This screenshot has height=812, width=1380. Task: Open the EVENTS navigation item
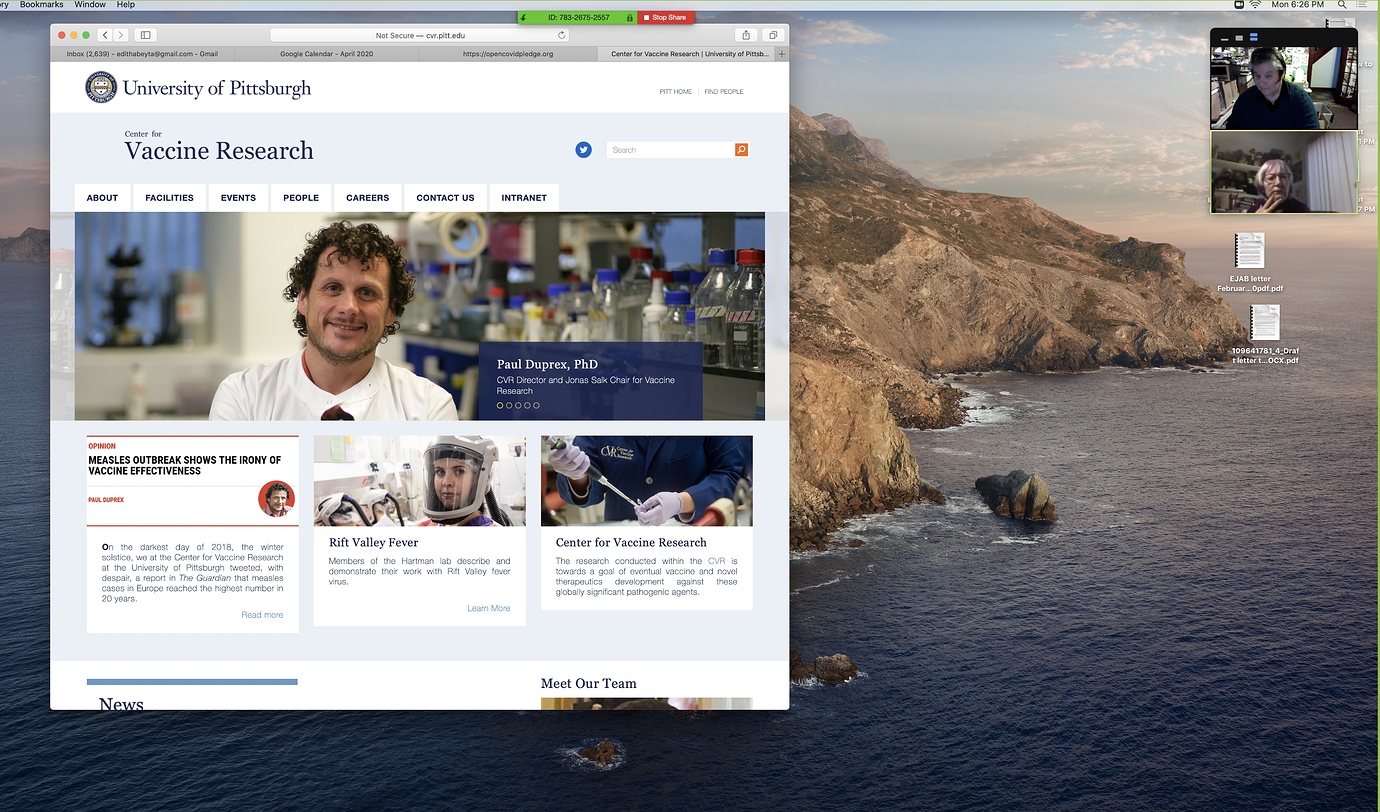238,198
